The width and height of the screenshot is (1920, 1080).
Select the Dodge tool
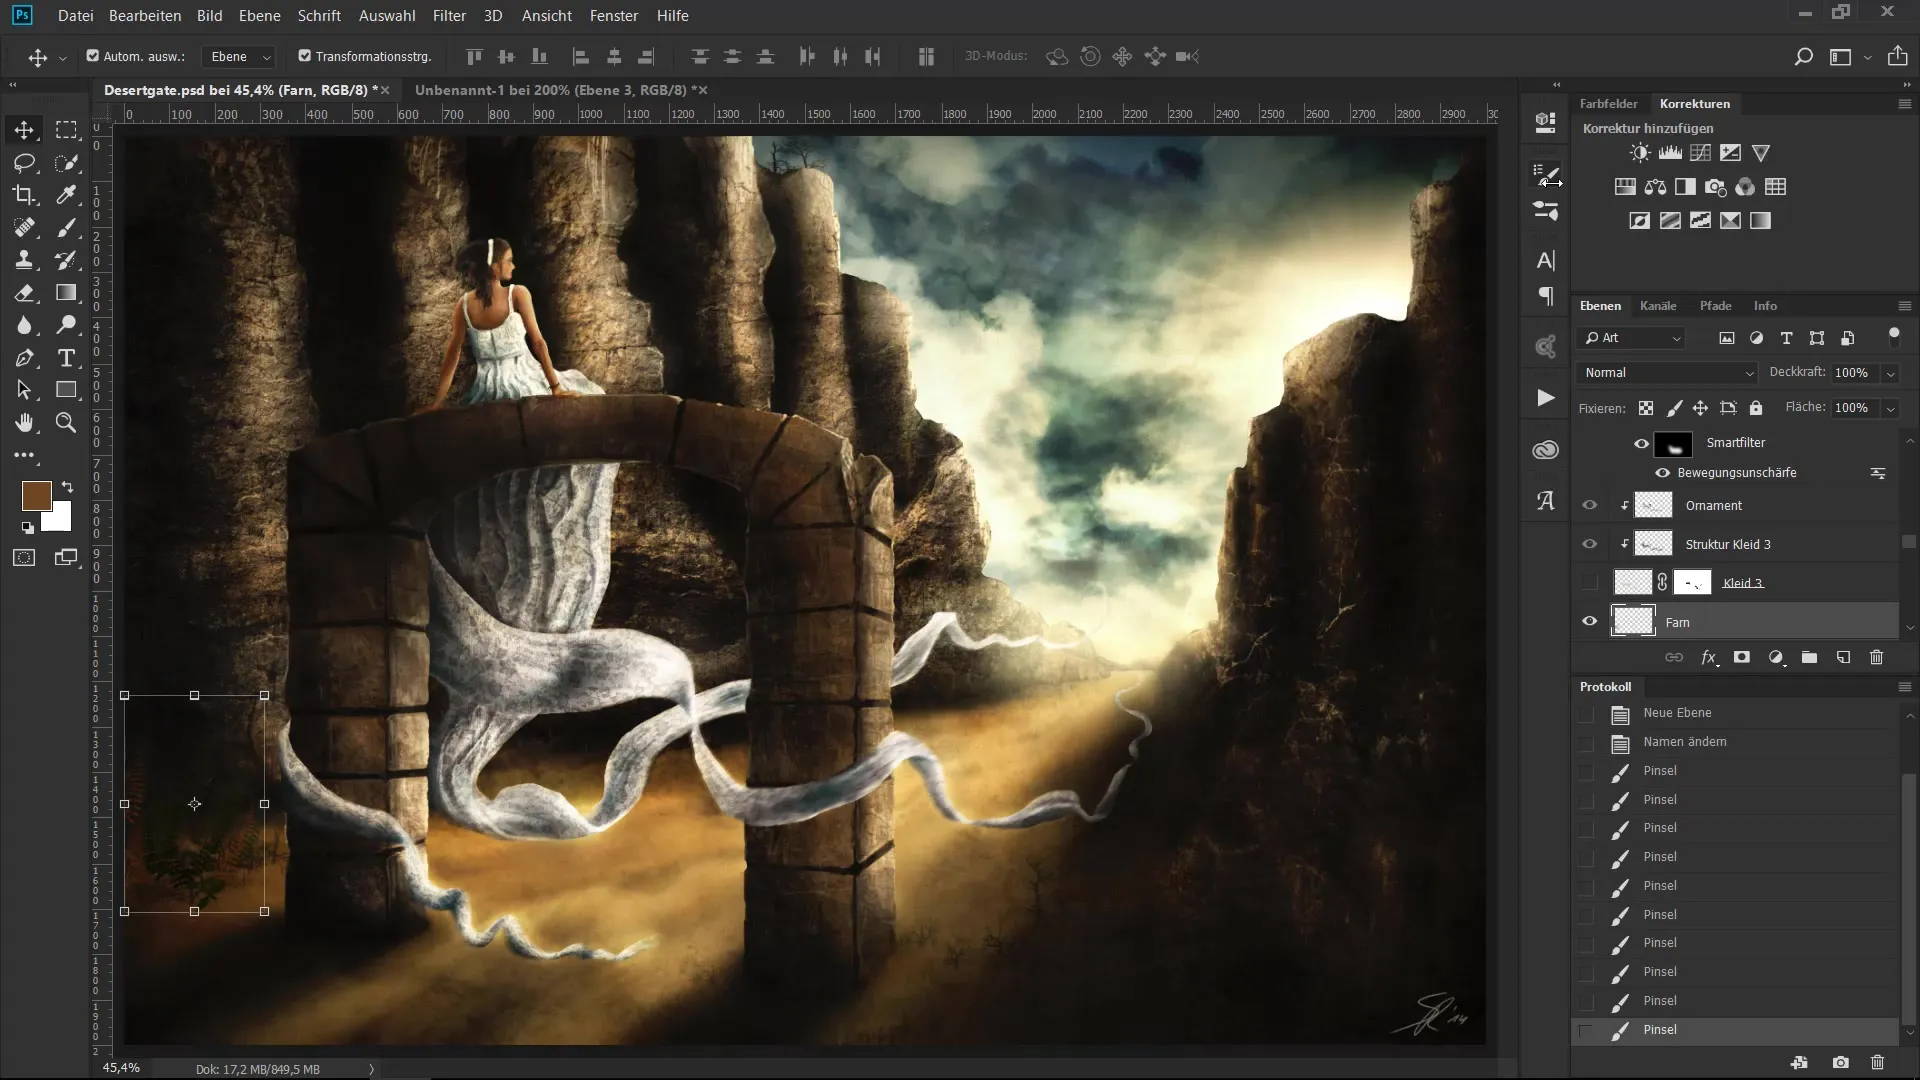click(66, 325)
